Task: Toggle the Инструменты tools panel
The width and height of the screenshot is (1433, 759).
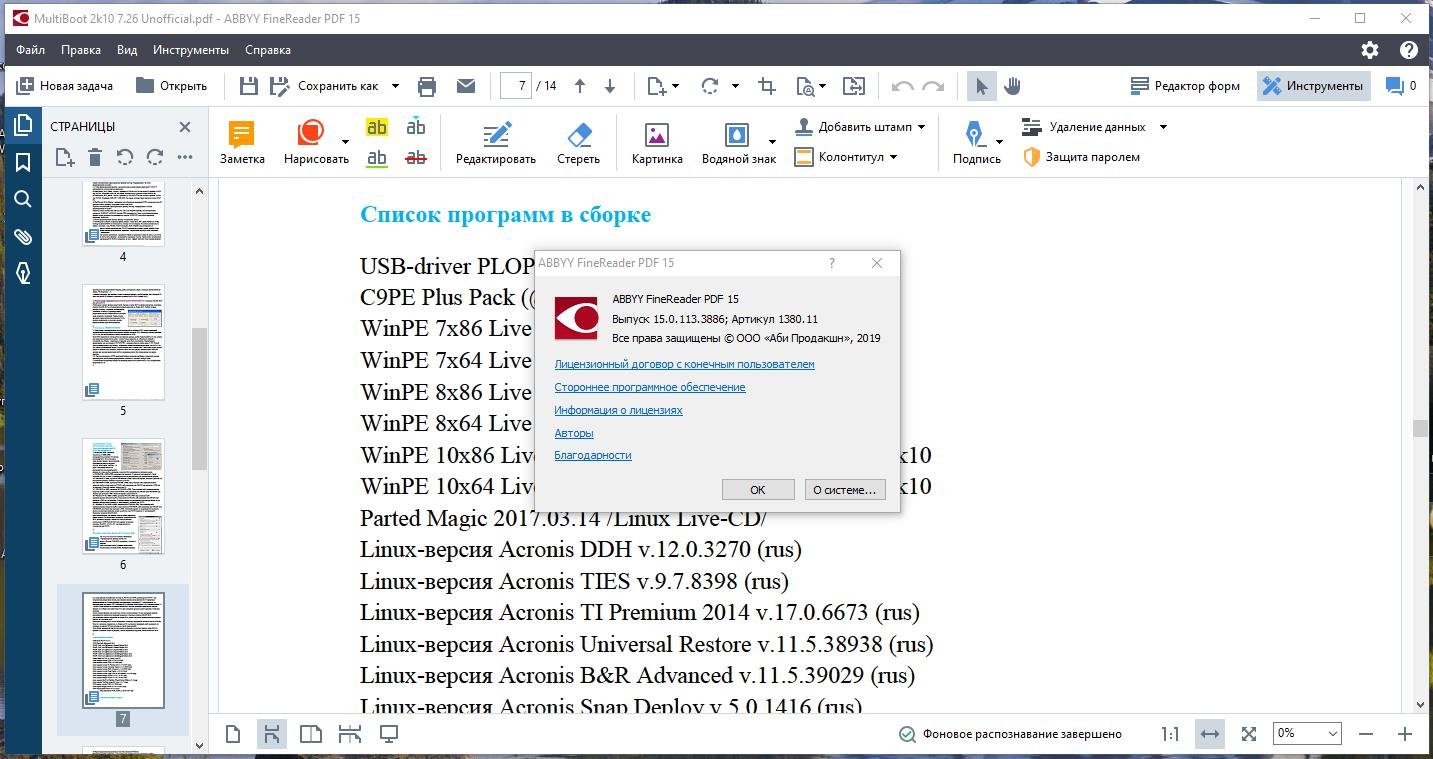Action: (x=1313, y=86)
